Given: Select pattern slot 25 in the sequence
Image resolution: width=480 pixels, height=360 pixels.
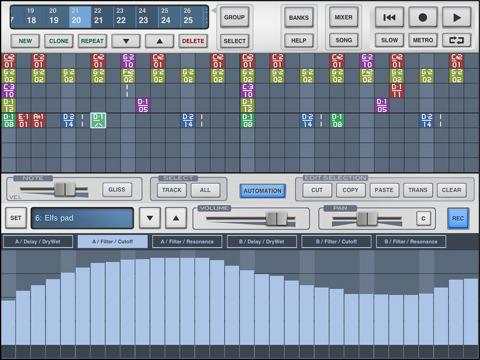Looking at the screenshot, I should [188, 17].
